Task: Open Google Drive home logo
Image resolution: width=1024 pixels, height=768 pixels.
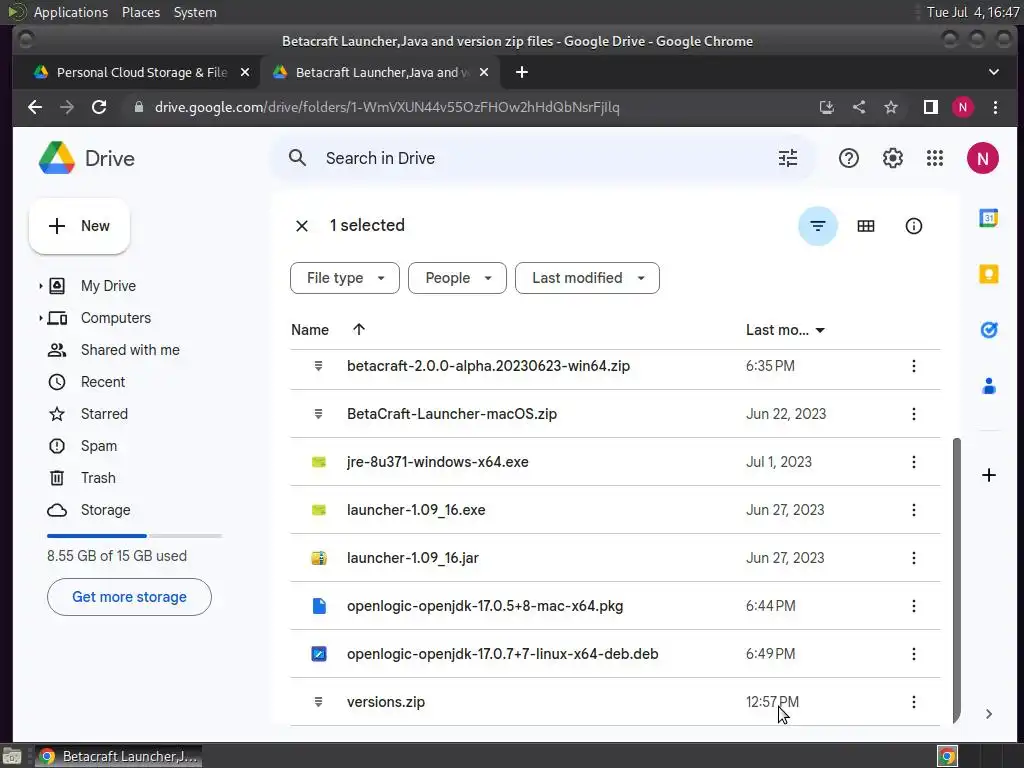Action: click(x=57, y=158)
